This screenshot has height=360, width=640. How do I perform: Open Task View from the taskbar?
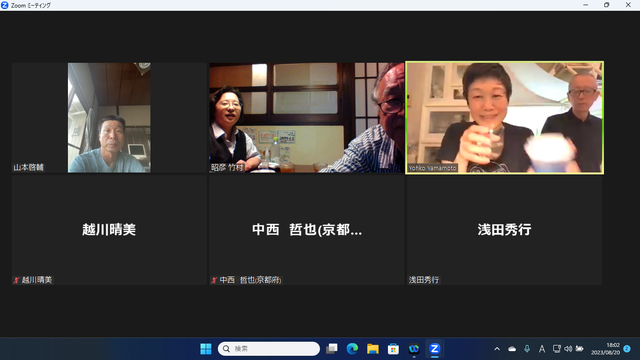(332, 349)
